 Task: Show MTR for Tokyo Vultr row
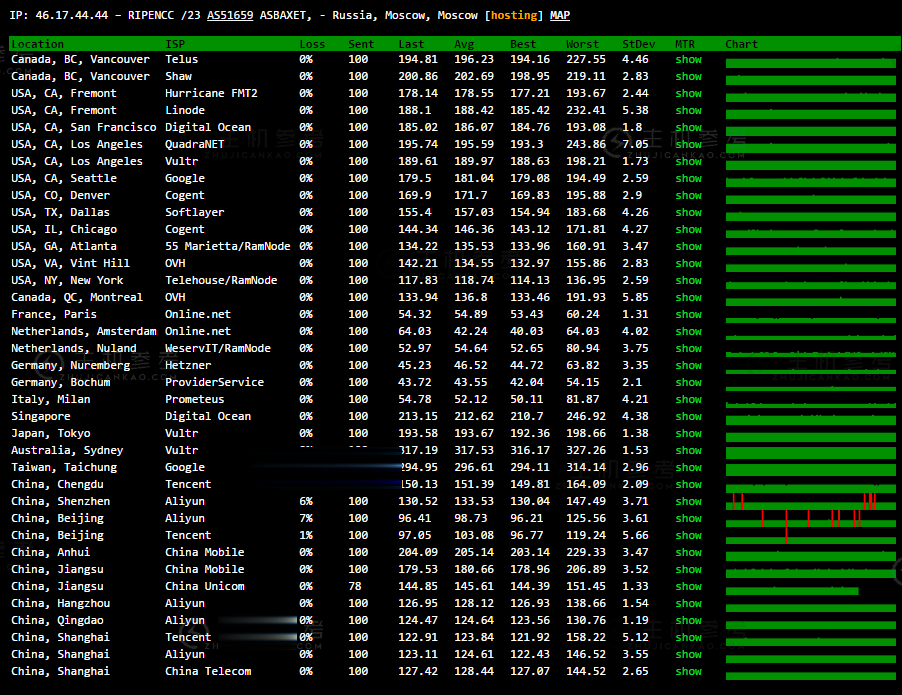tap(689, 433)
